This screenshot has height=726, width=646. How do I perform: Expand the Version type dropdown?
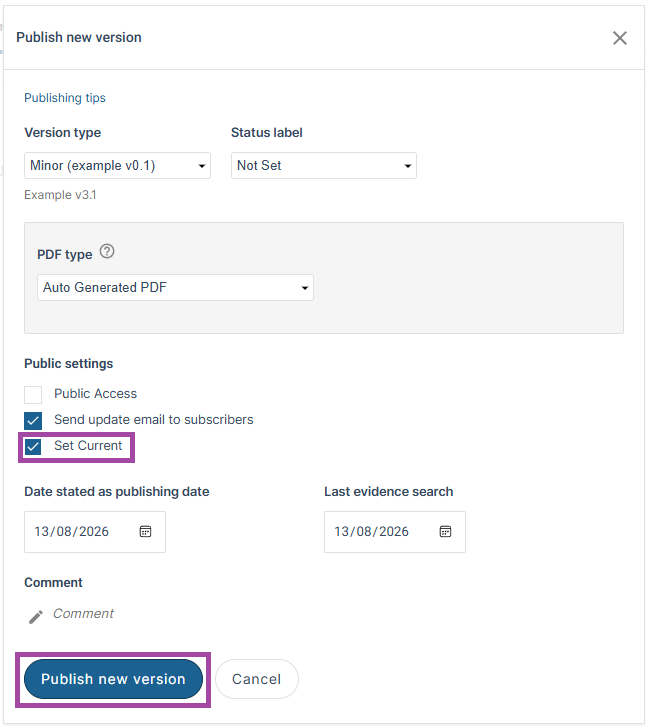(x=118, y=165)
